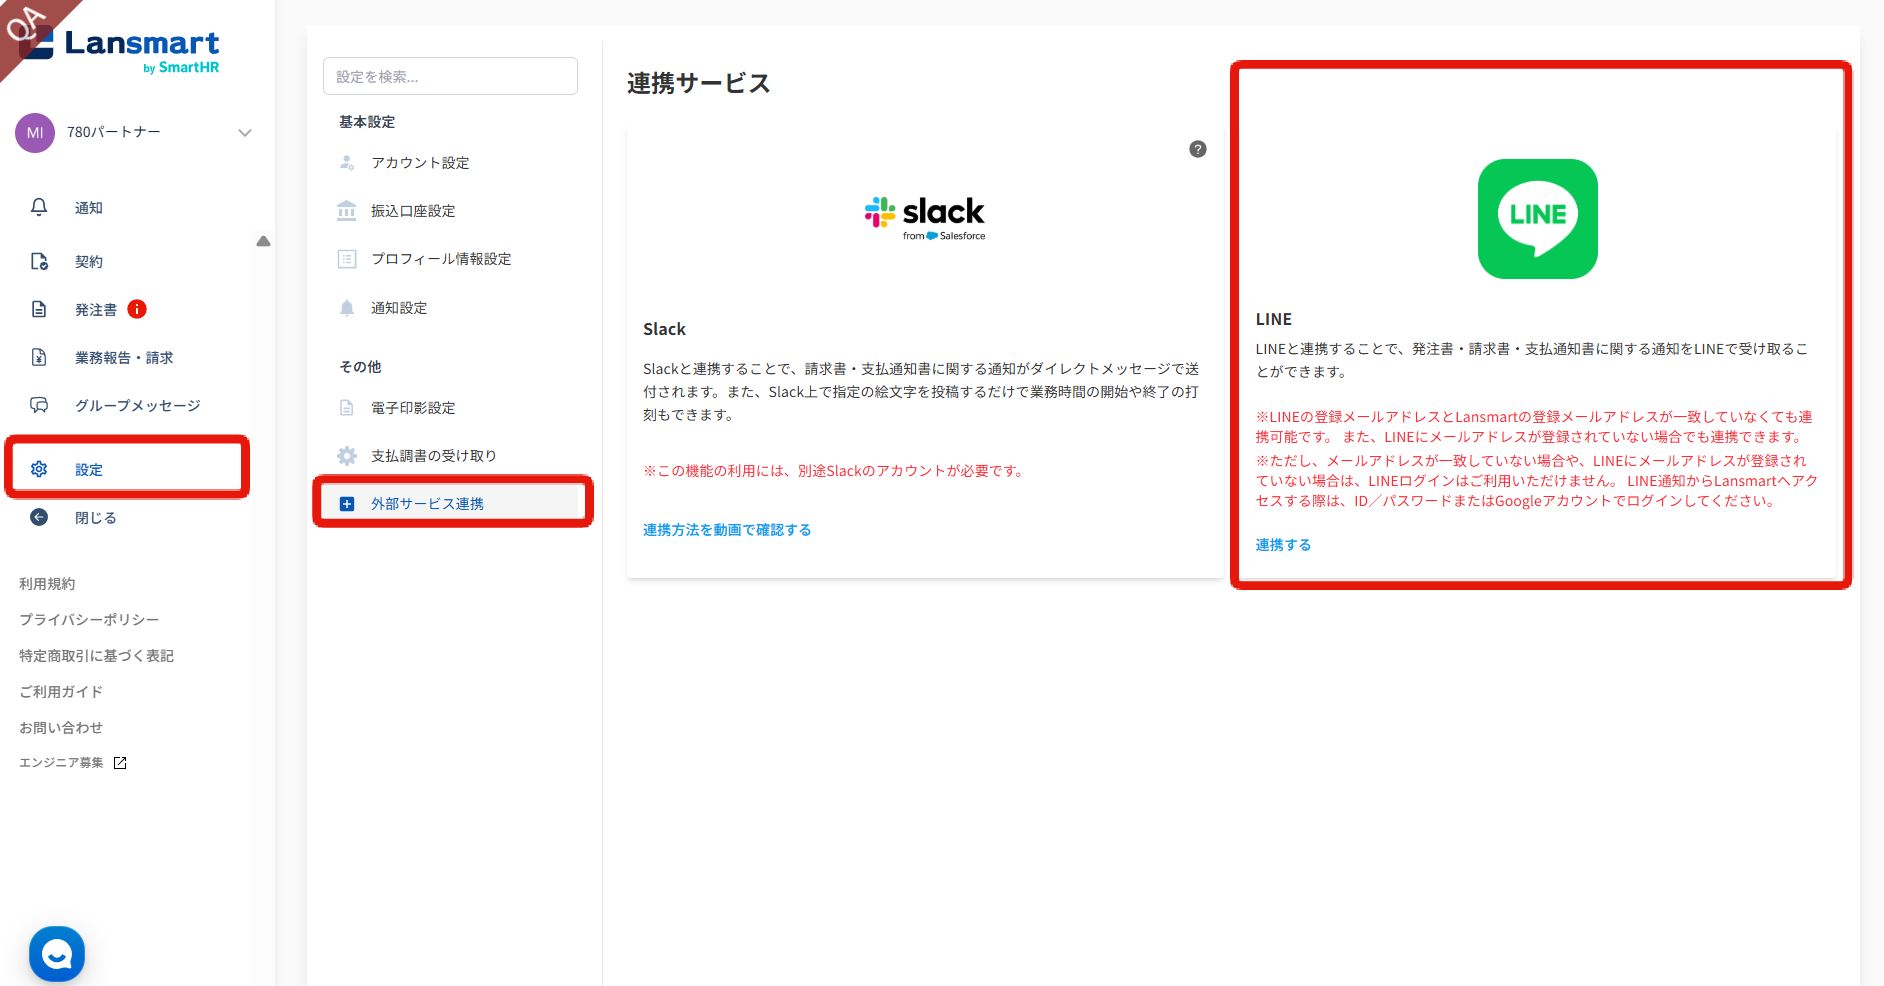Open 支払調書の受け取り settings
This screenshot has height=986, width=1884.
[434, 456]
